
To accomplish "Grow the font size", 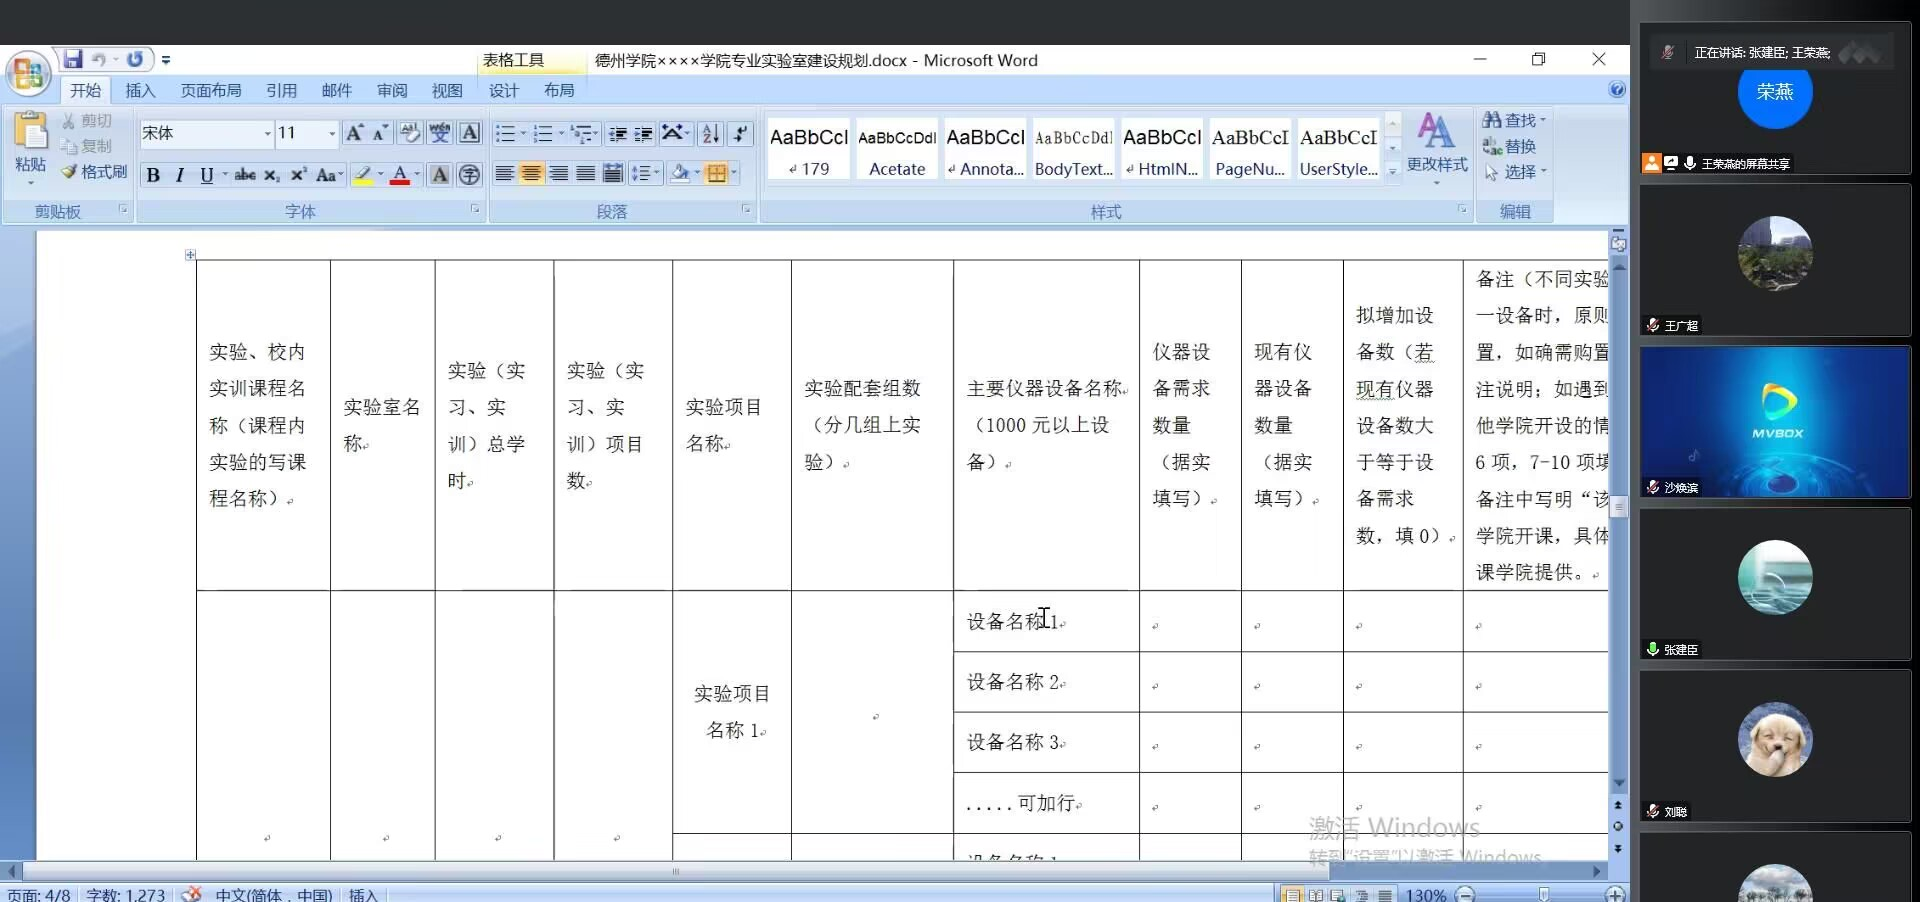I will (x=354, y=133).
